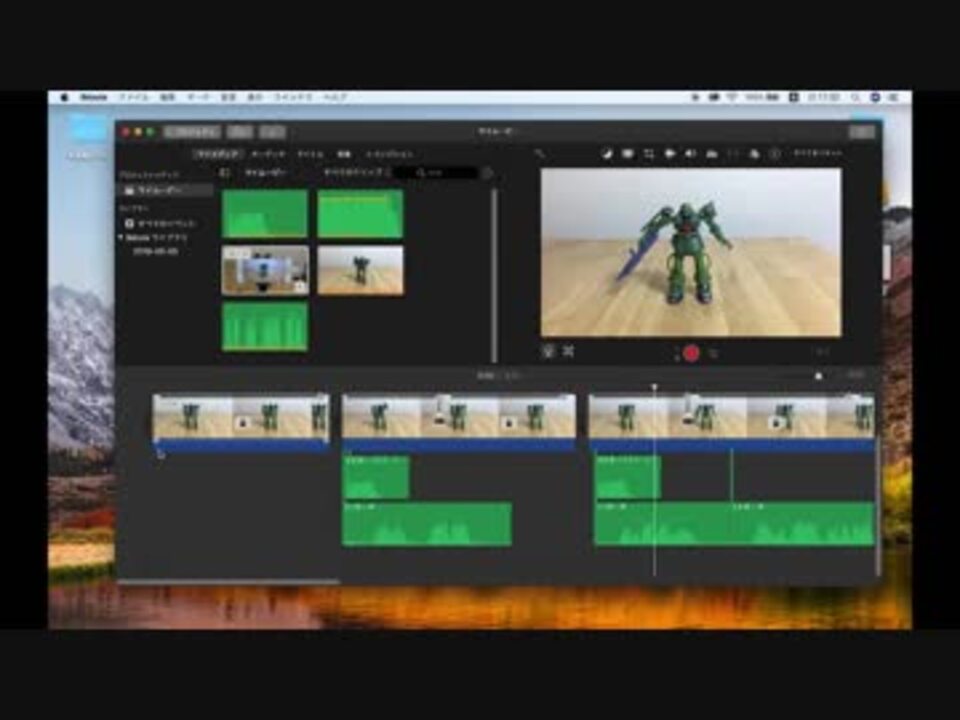Screen dimensions: 960x720
Task: Select the desktop folder icon behind iMovie
Action: (86, 130)
